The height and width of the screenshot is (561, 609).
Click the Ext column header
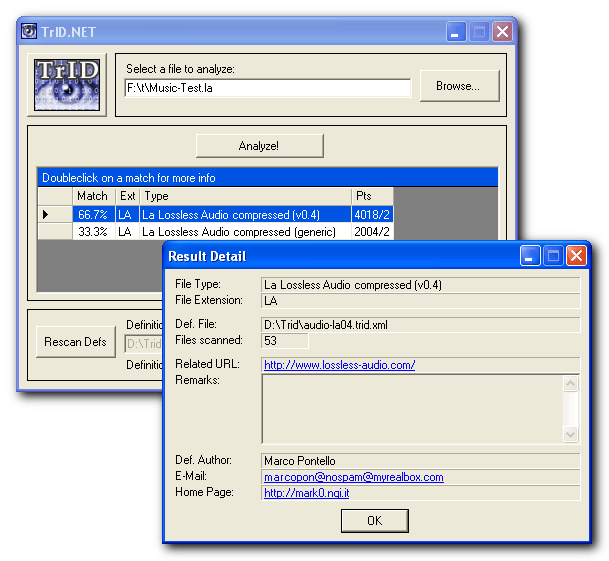pos(127,196)
